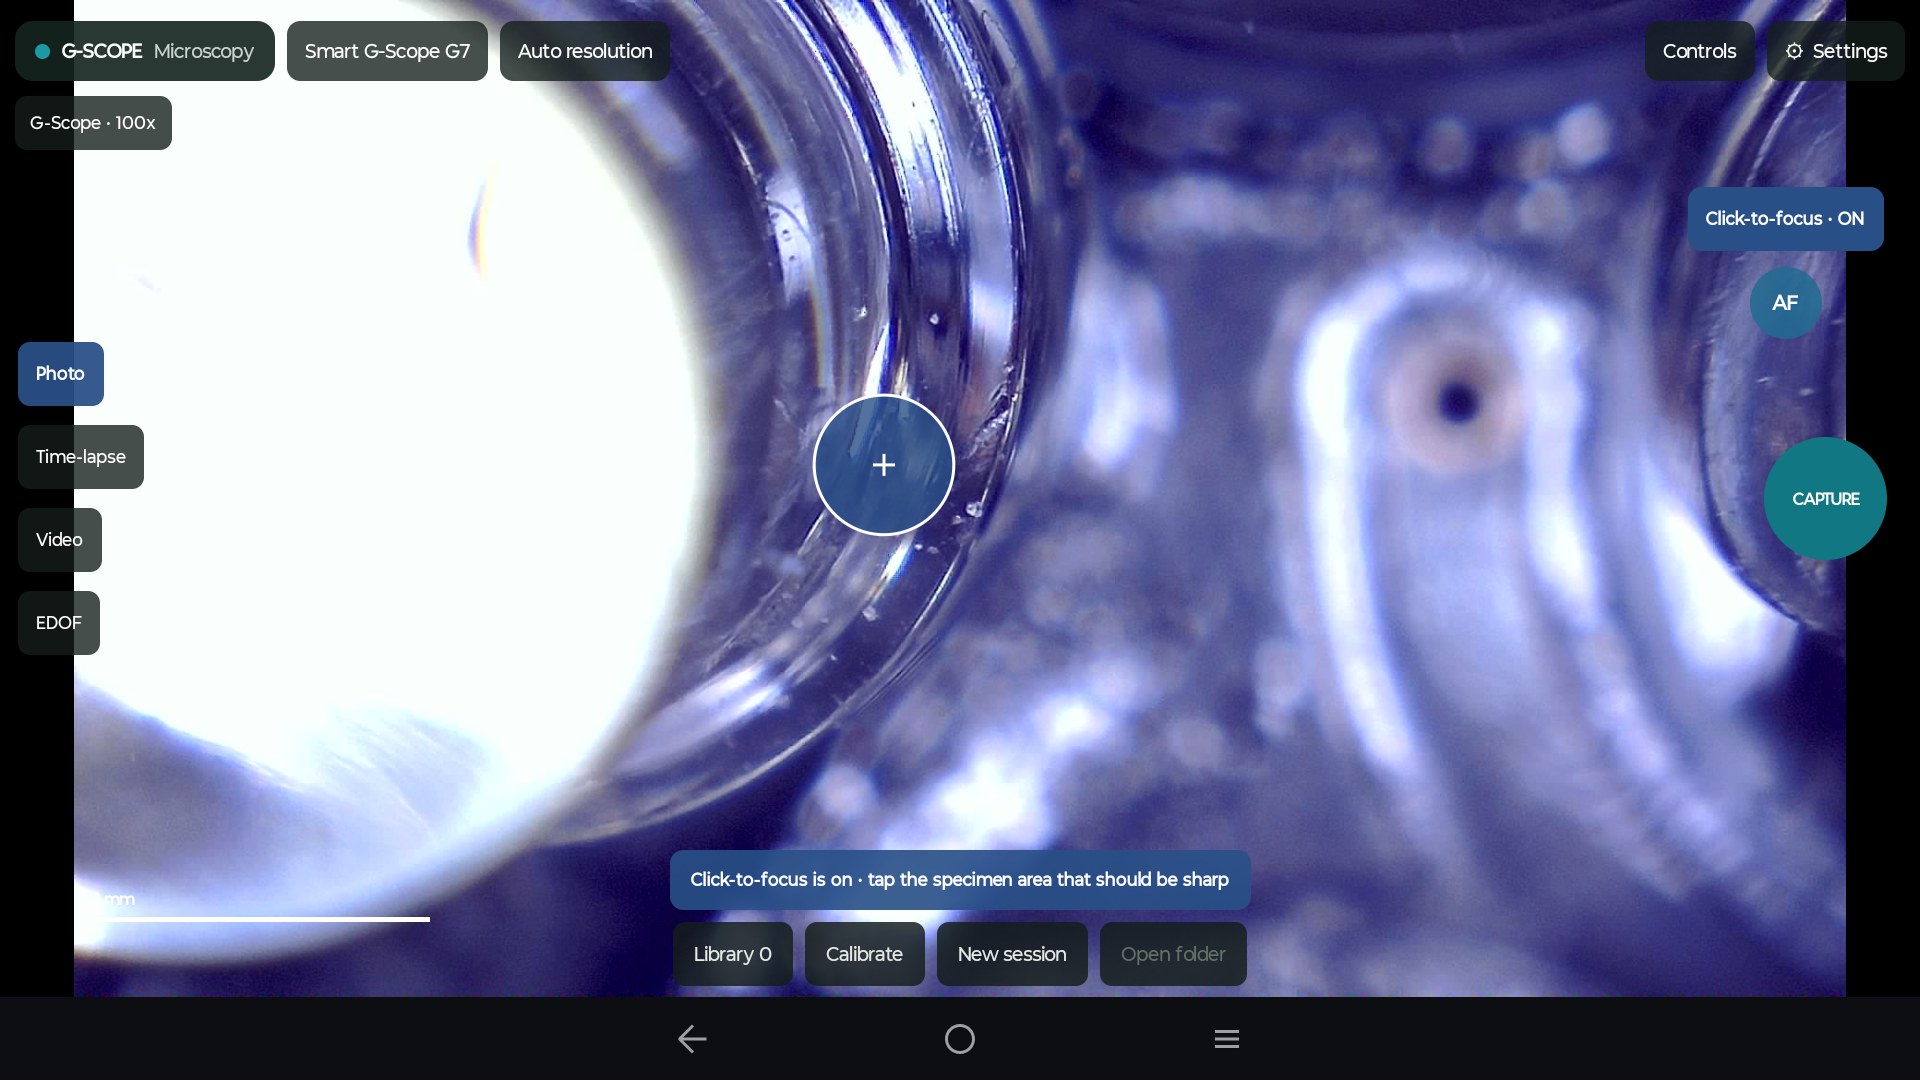Screen dimensions: 1920x1080
Task: Change the G-Scope 100x magnification
Action: click(x=93, y=123)
